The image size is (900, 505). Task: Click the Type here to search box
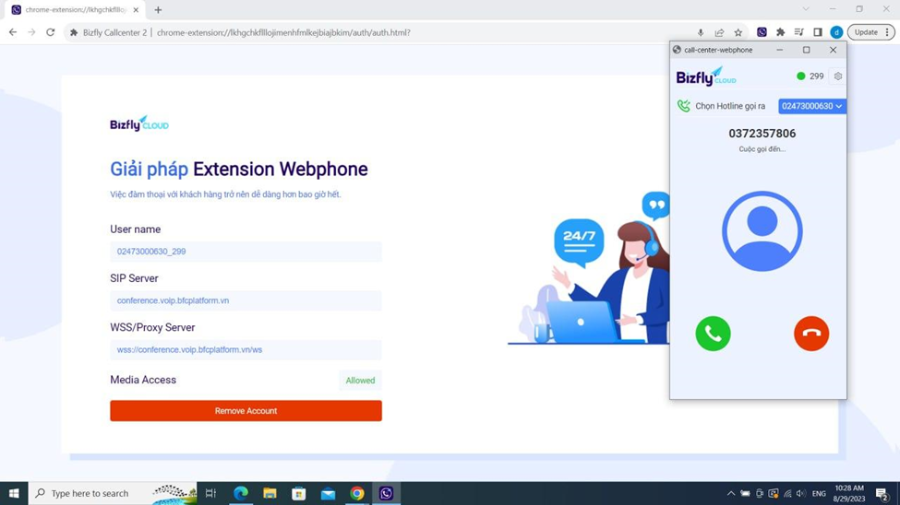pyautogui.click(x=112, y=494)
